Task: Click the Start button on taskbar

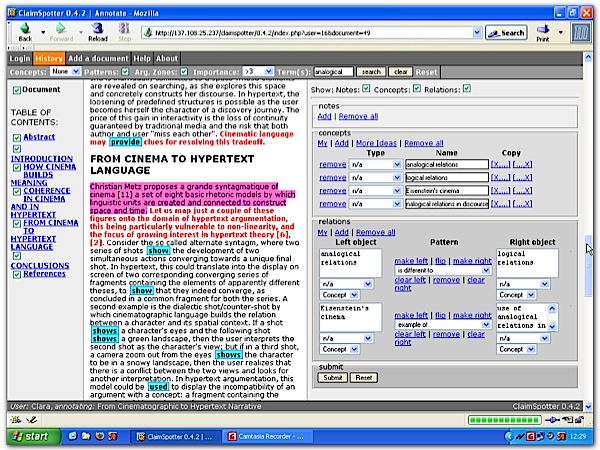Action: [x=32, y=436]
